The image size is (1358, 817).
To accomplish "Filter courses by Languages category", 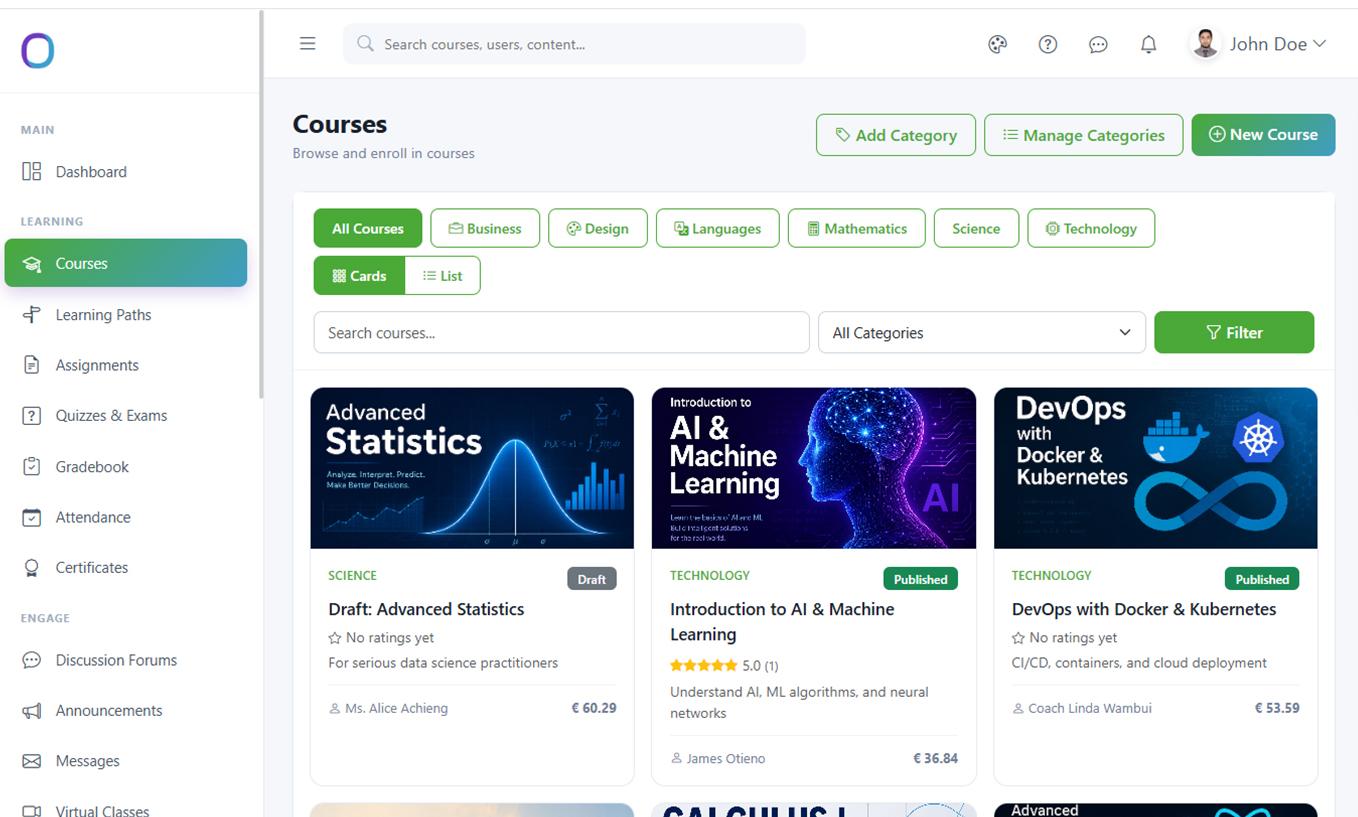I will 718,228.
